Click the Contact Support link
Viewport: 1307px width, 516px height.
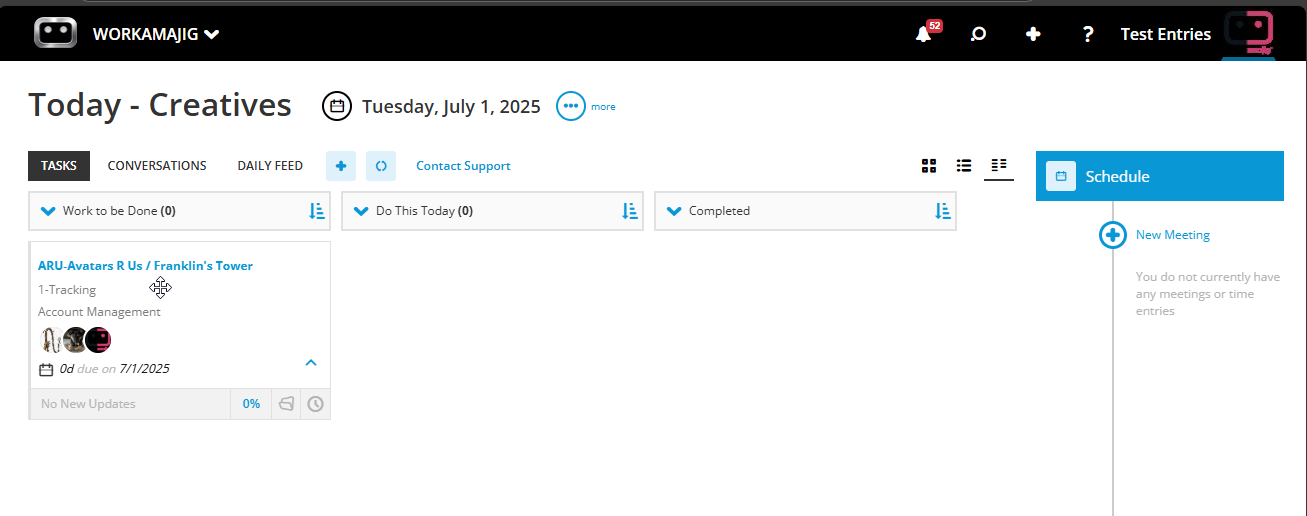coord(463,166)
